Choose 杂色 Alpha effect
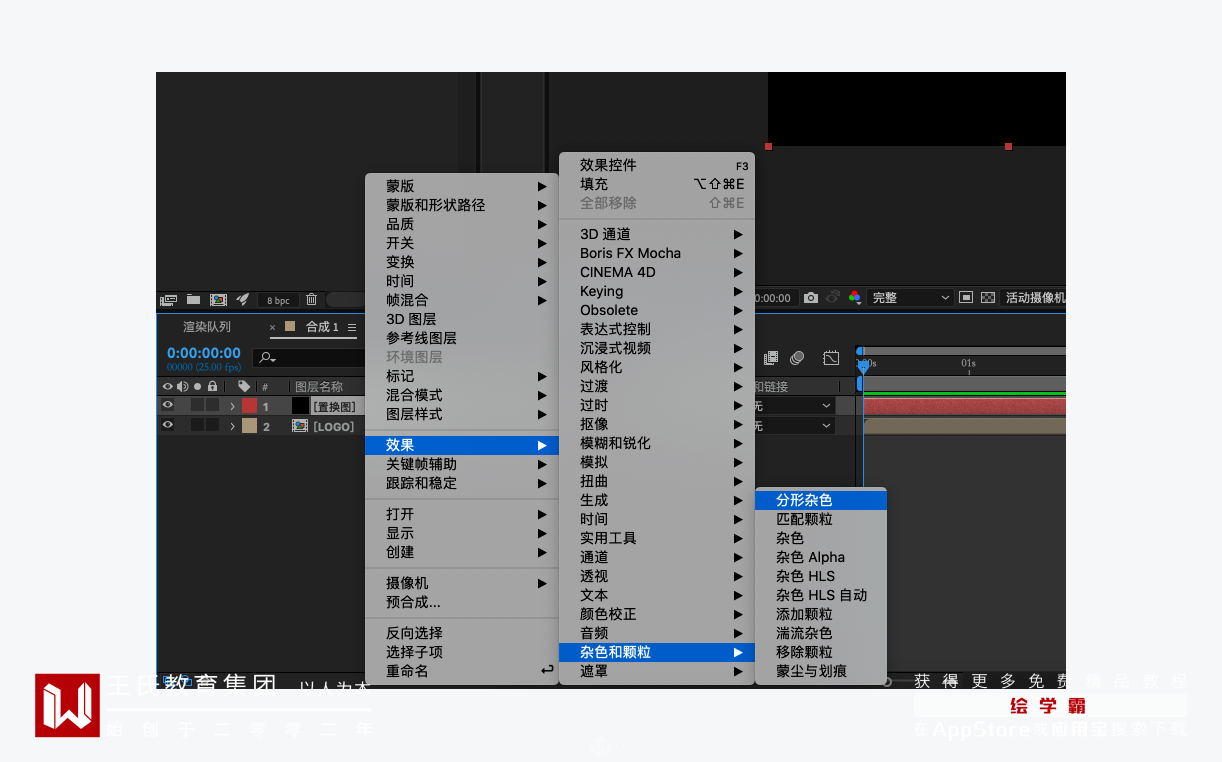 pos(821,557)
